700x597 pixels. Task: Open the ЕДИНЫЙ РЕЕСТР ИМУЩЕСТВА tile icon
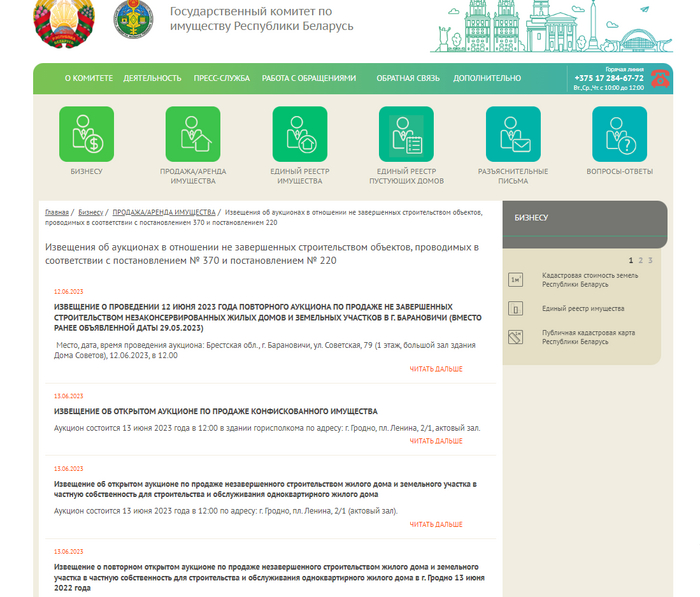point(300,134)
